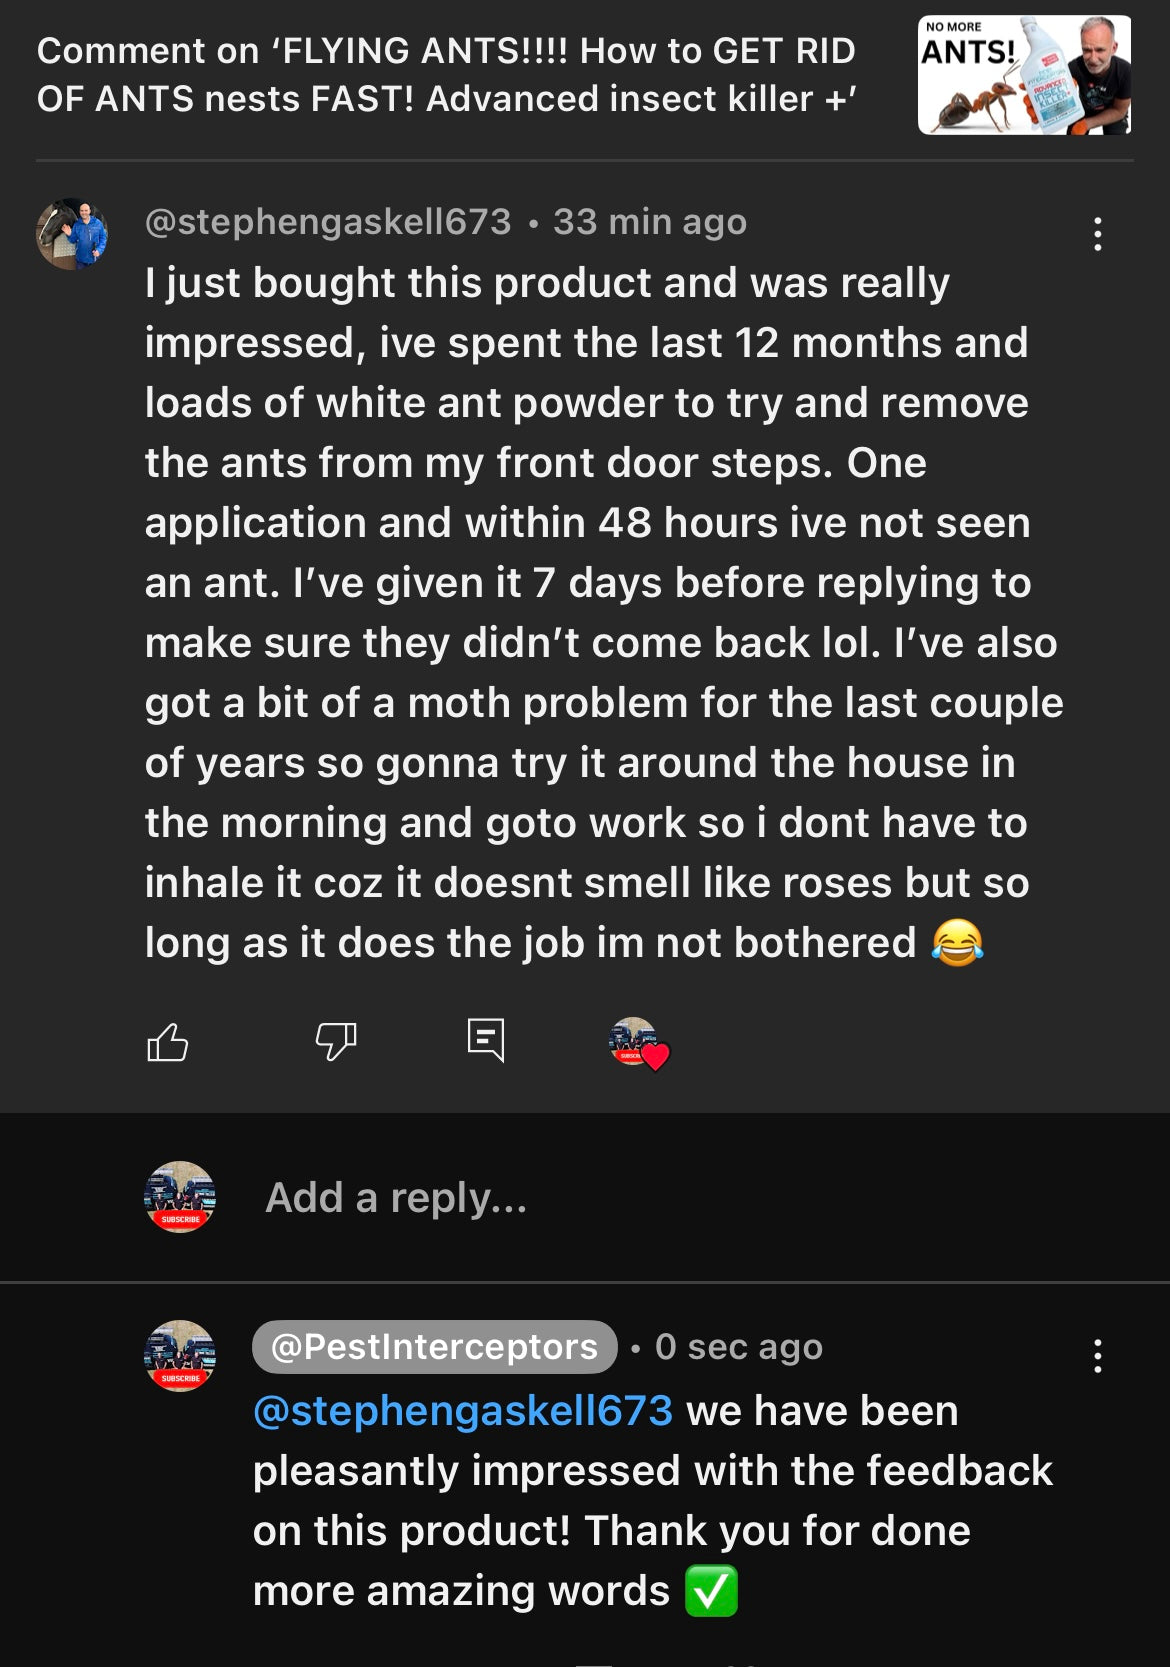Toggle the creator heart on stephengaskell673's comment
The image size is (1170, 1667).
click(638, 1043)
